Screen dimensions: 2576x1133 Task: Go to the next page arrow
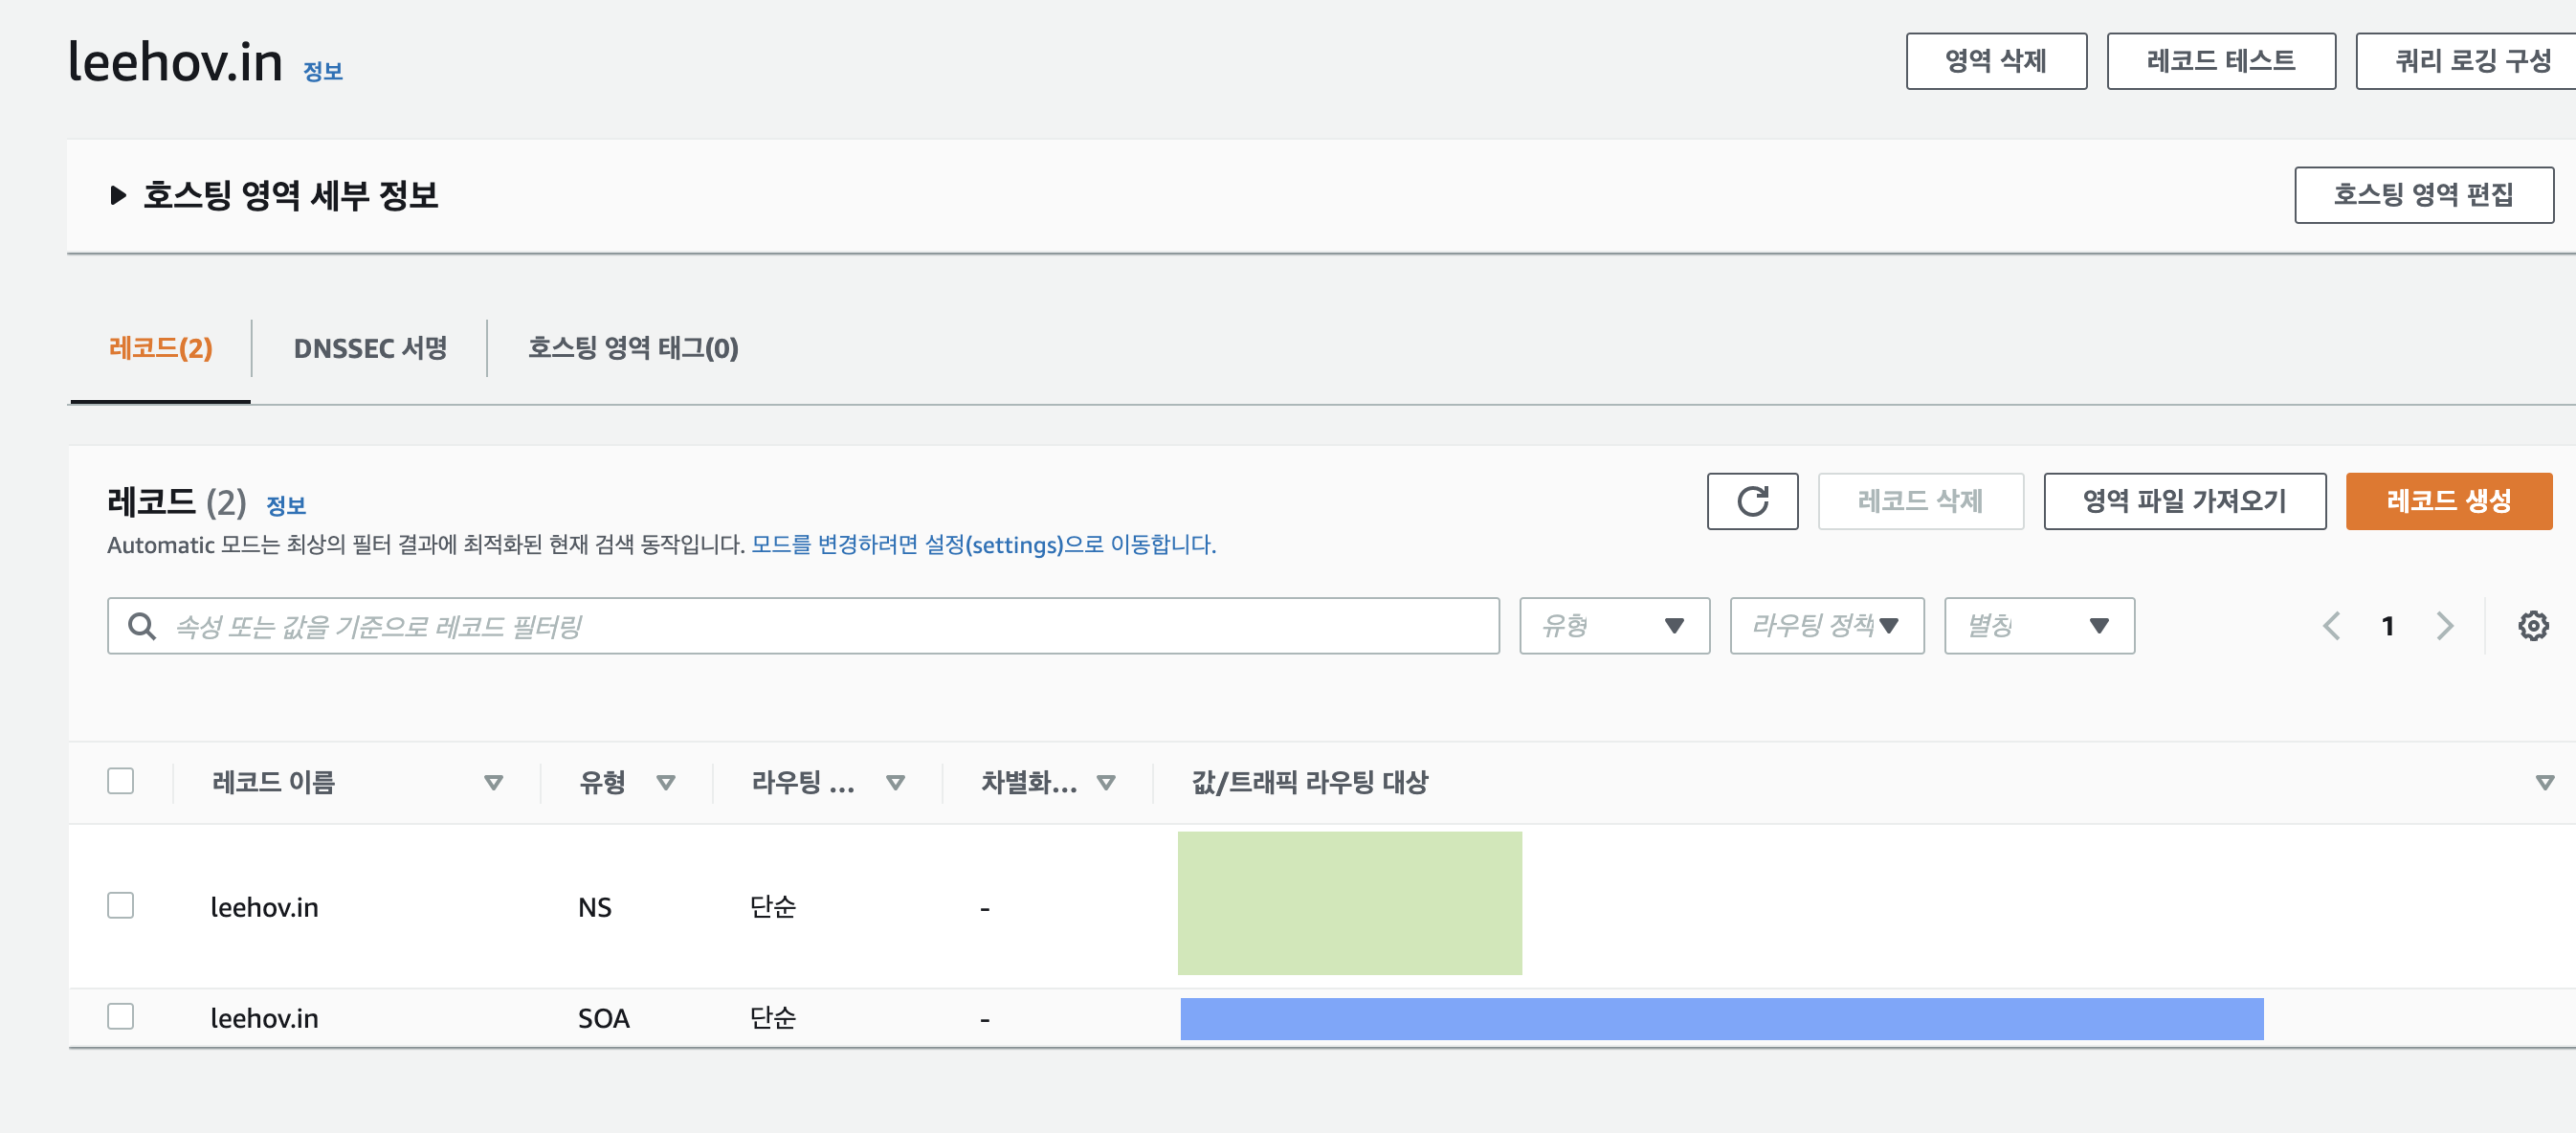2444,626
